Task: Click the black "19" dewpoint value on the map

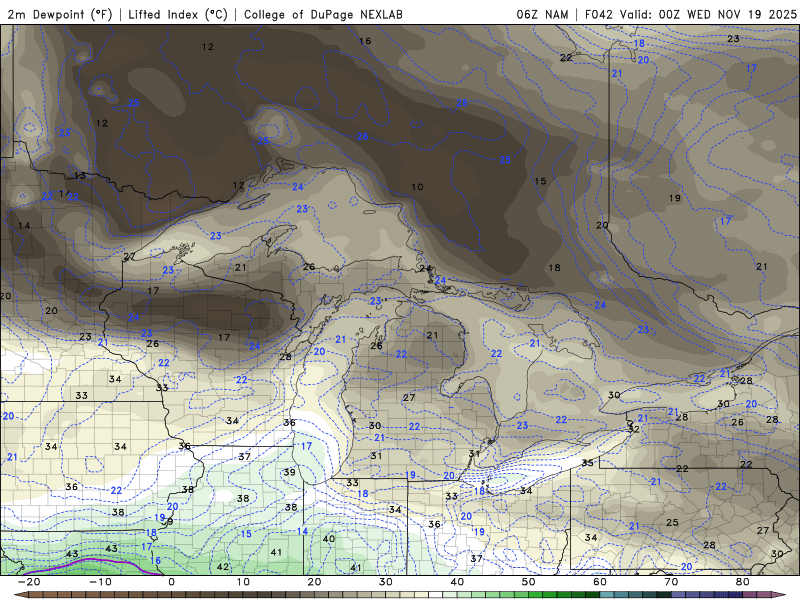Action: tap(675, 198)
